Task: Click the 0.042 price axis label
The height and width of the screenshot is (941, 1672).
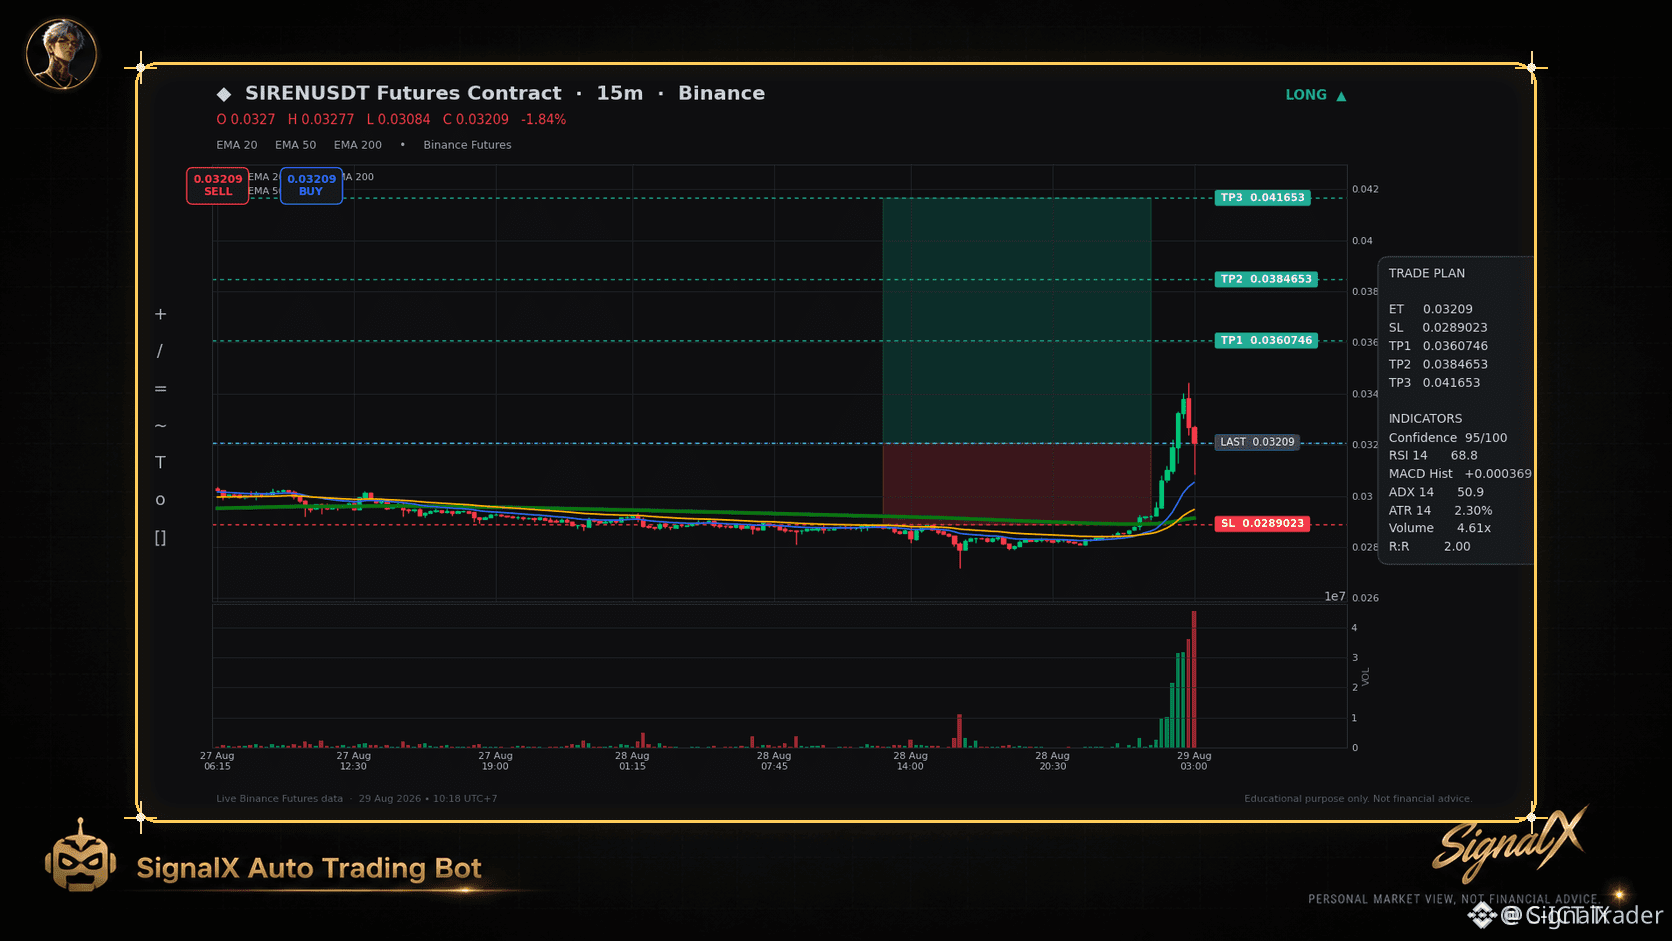Action: (x=1365, y=189)
